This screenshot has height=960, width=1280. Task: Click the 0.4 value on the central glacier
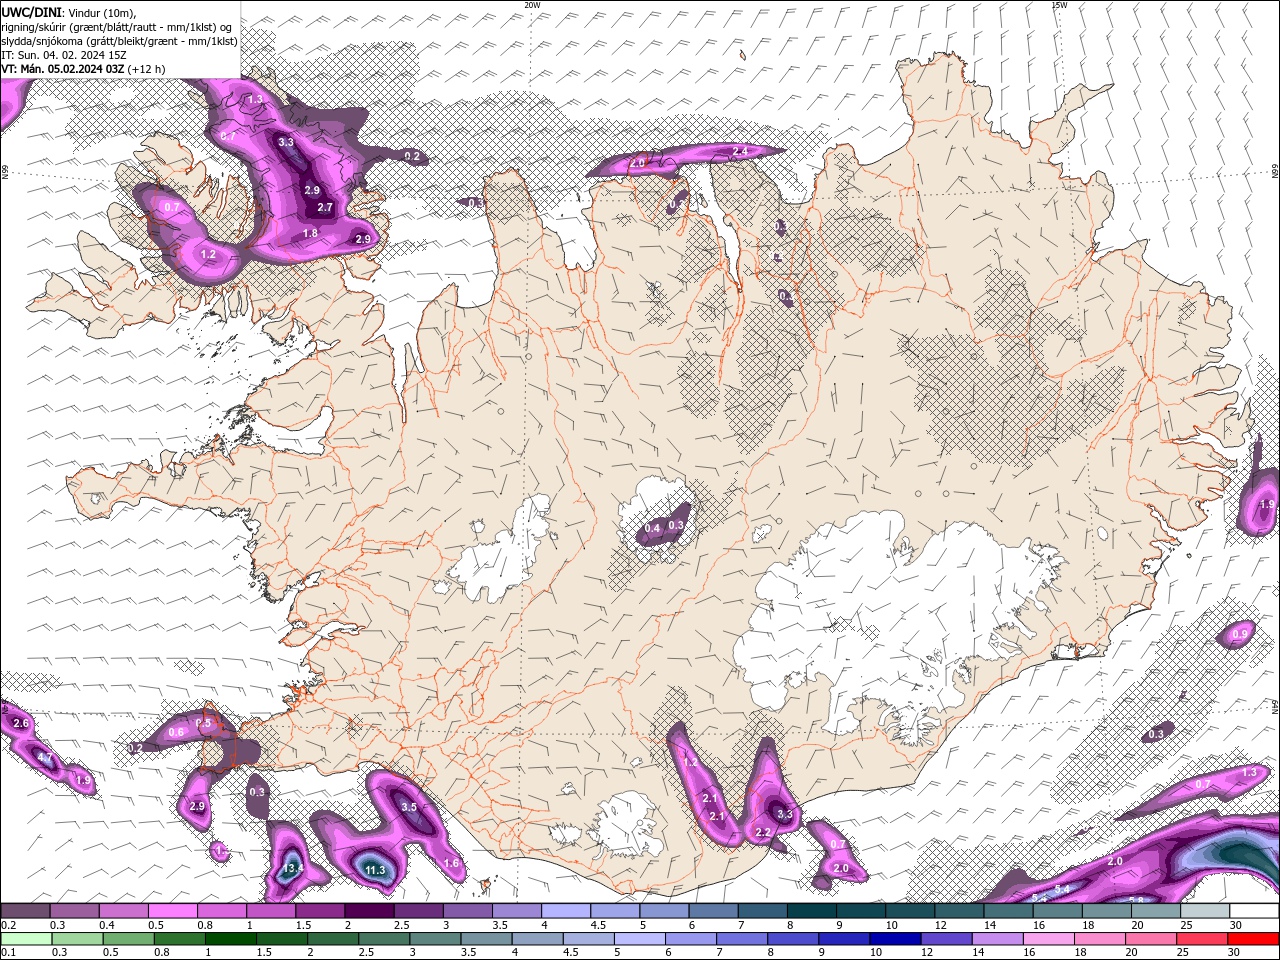click(x=652, y=528)
